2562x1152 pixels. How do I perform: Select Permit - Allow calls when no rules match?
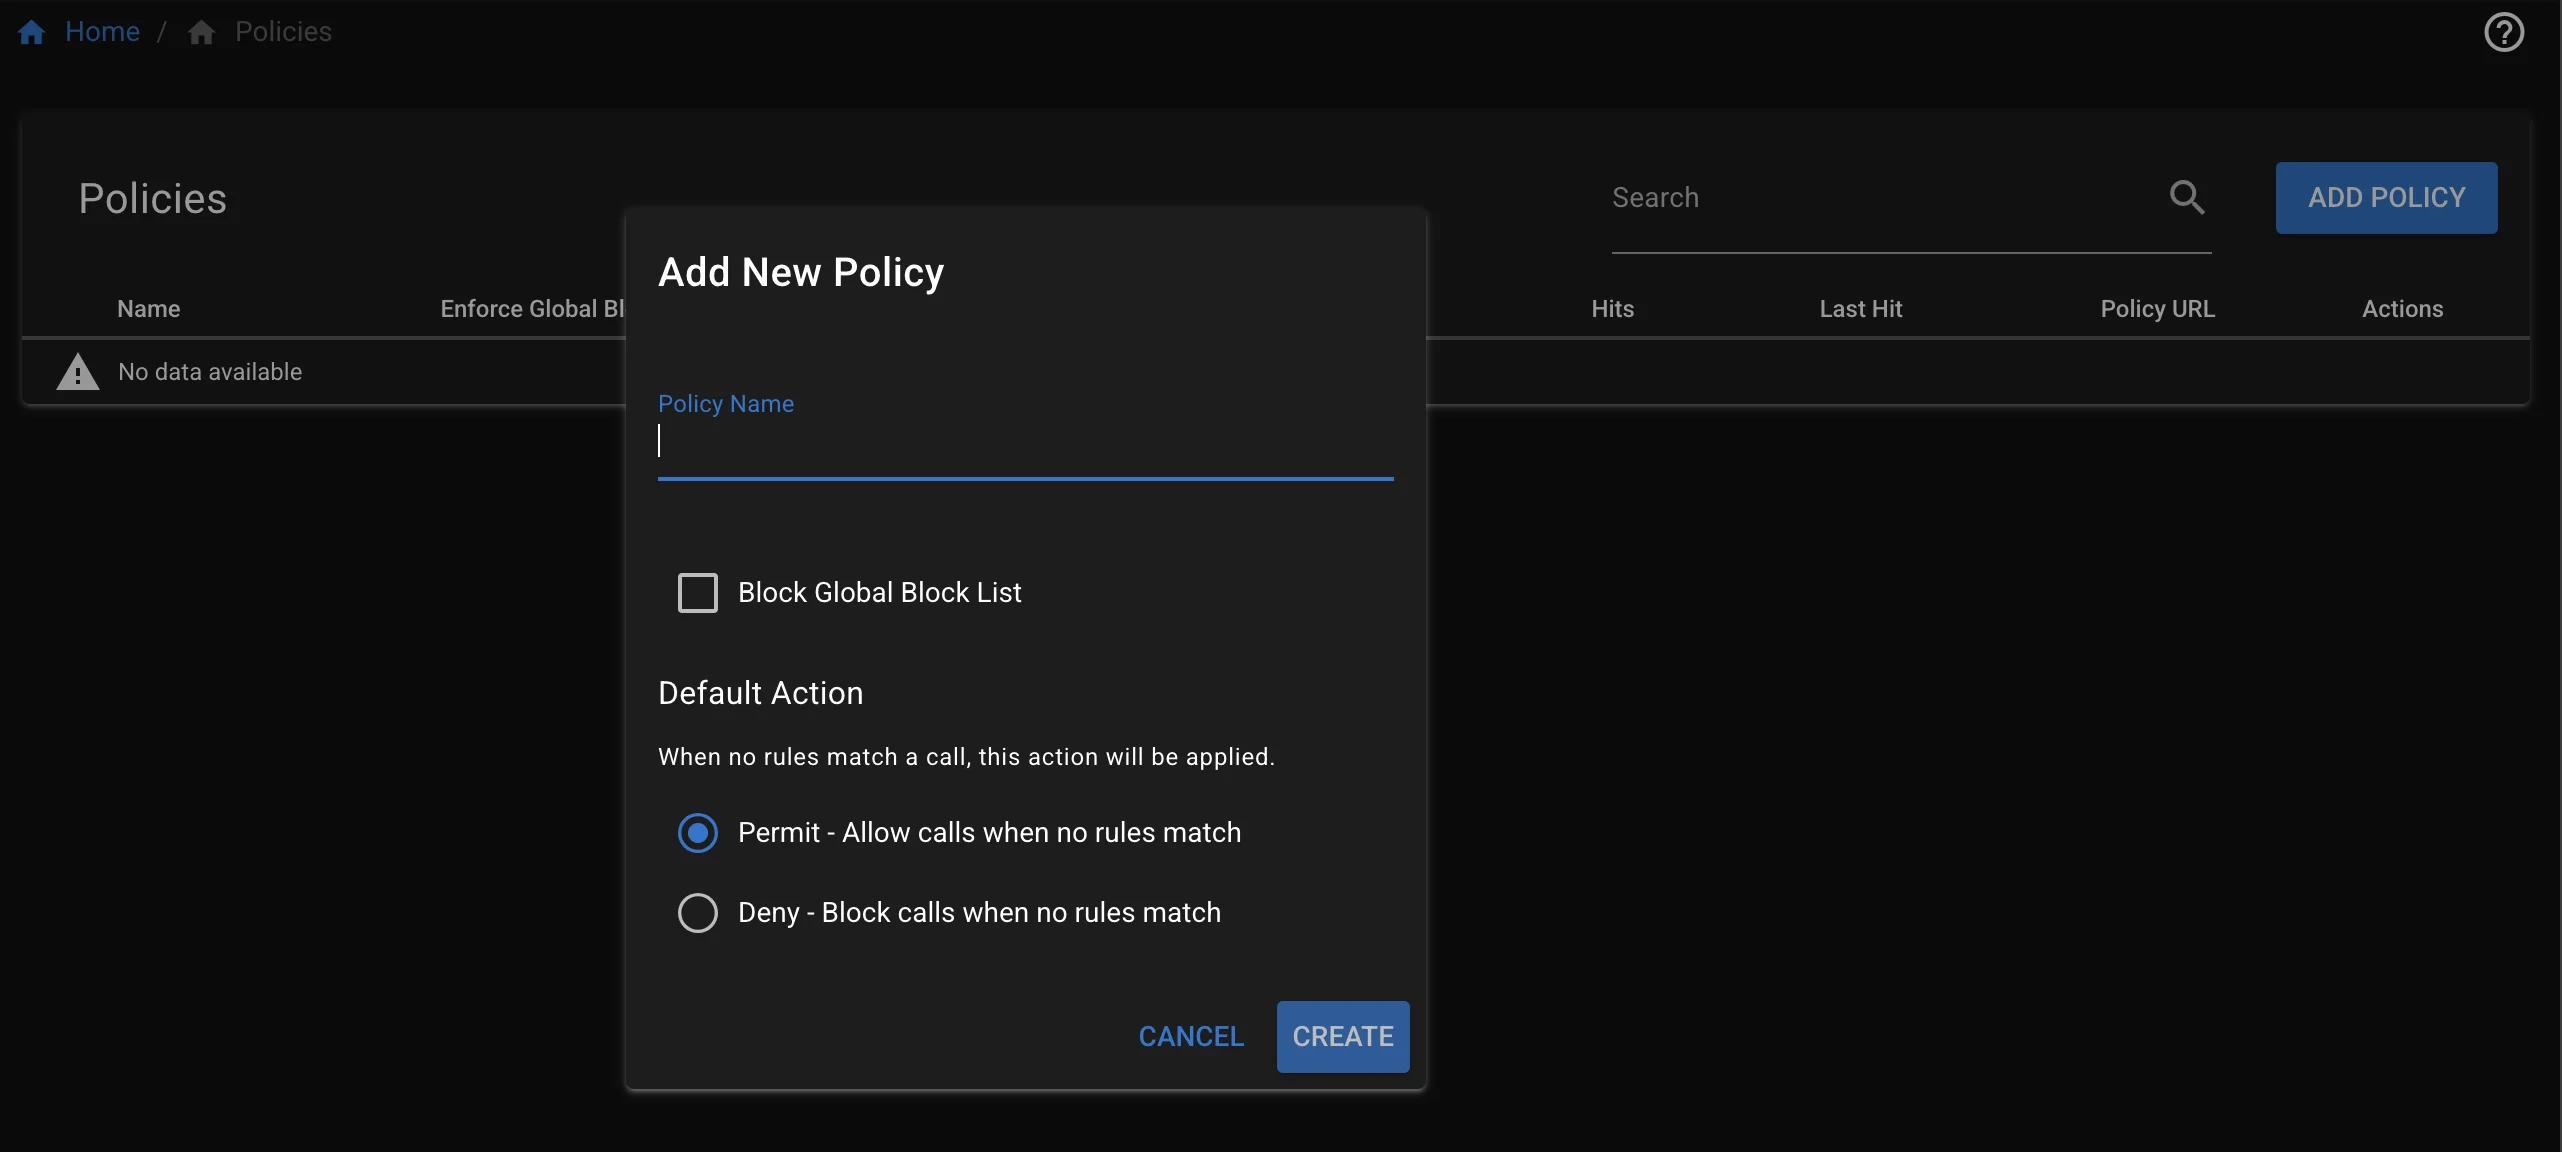click(698, 832)
